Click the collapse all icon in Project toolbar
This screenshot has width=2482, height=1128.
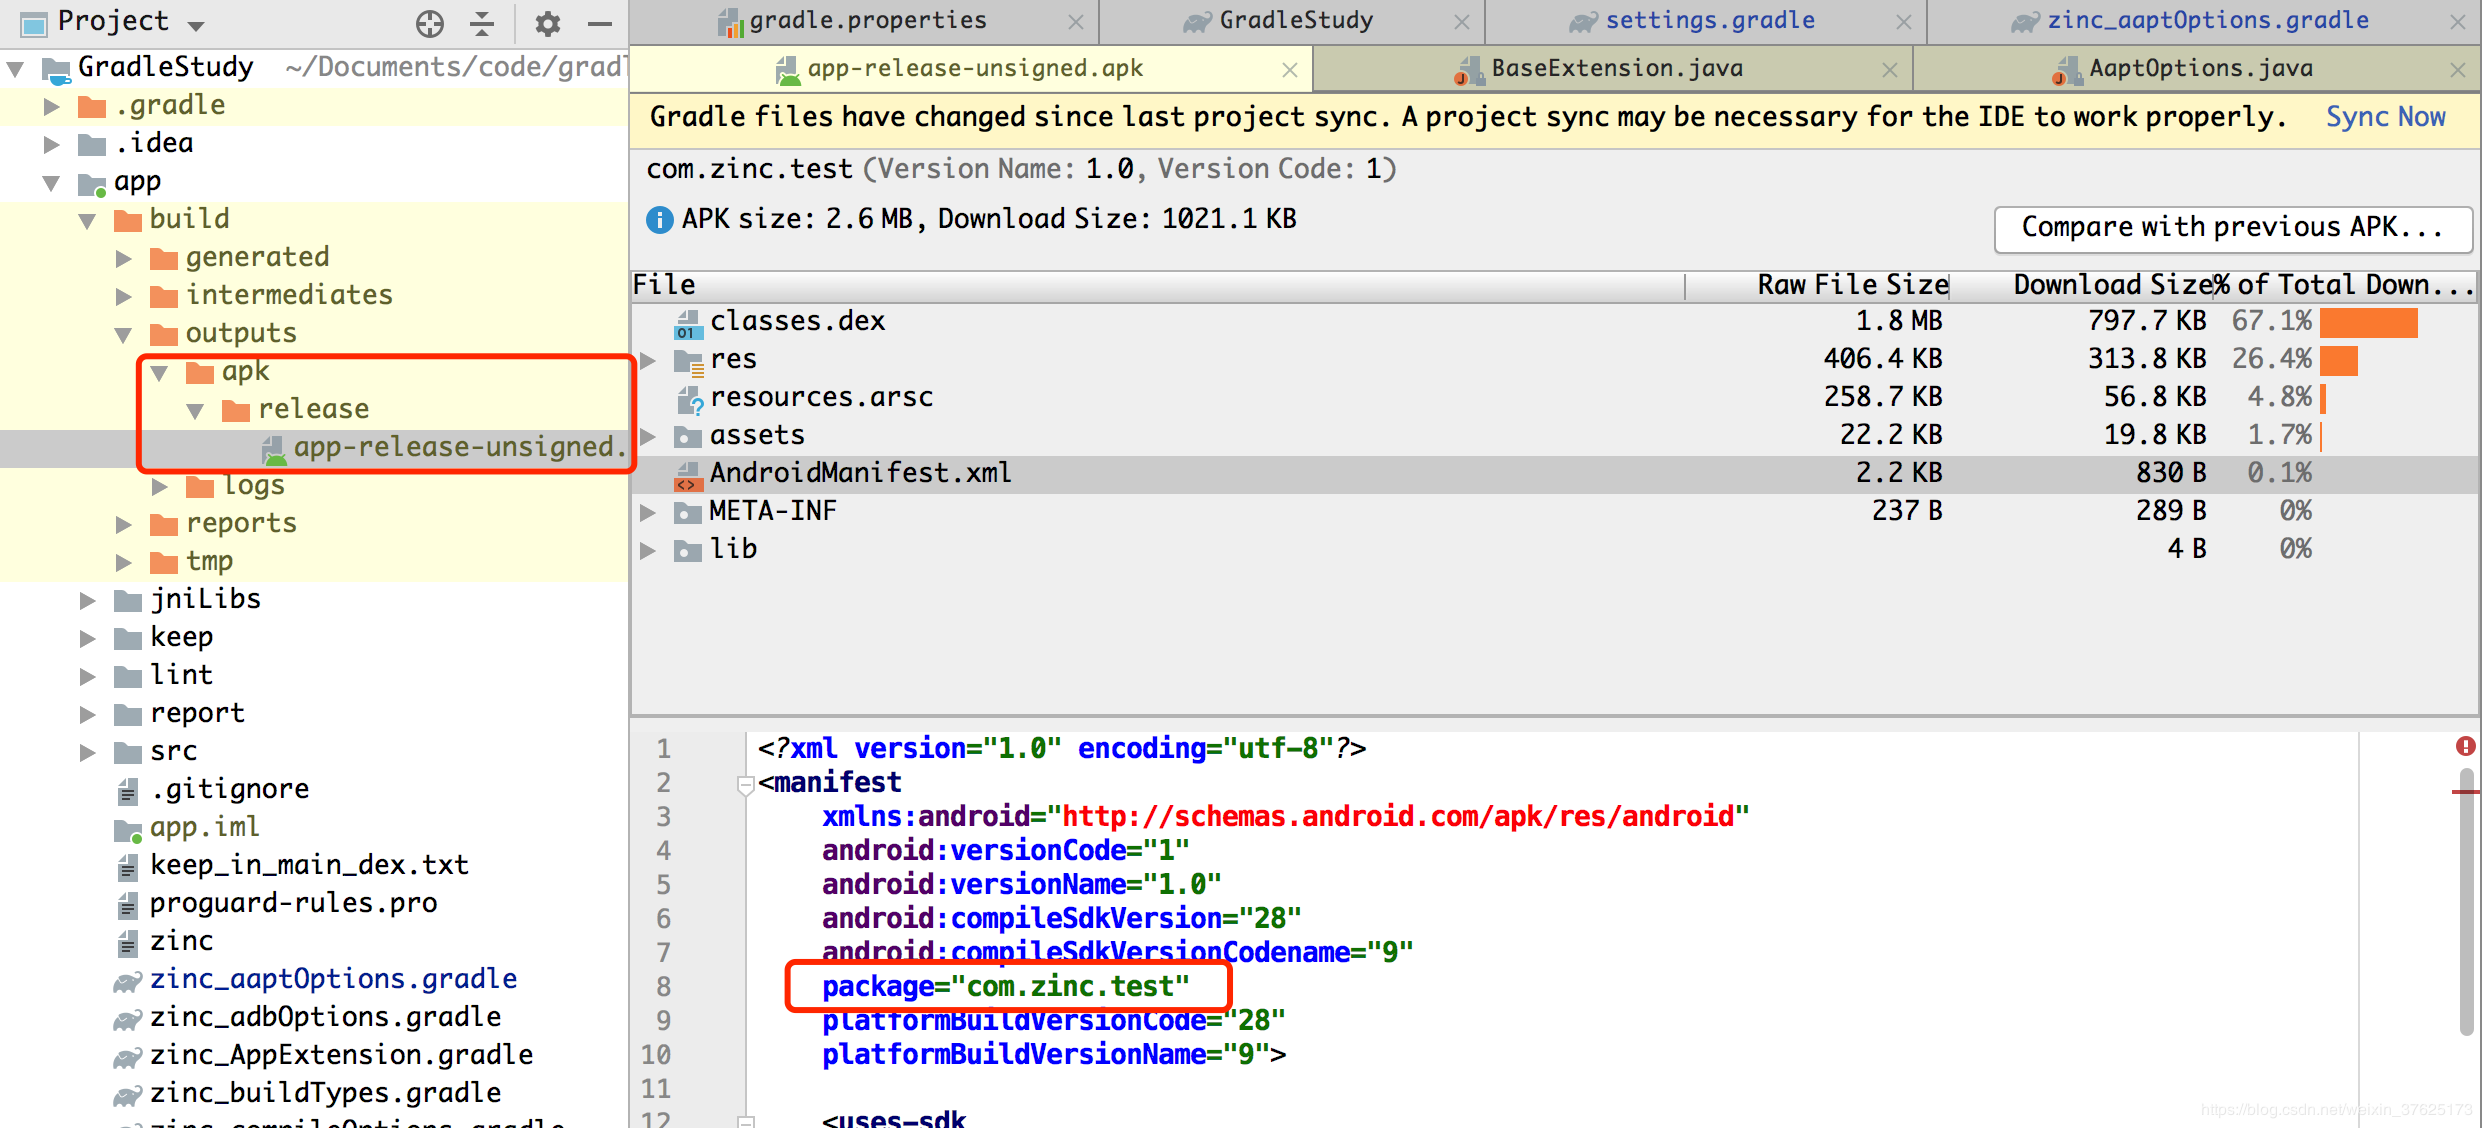pyautogui.click(x=482, y=23)
